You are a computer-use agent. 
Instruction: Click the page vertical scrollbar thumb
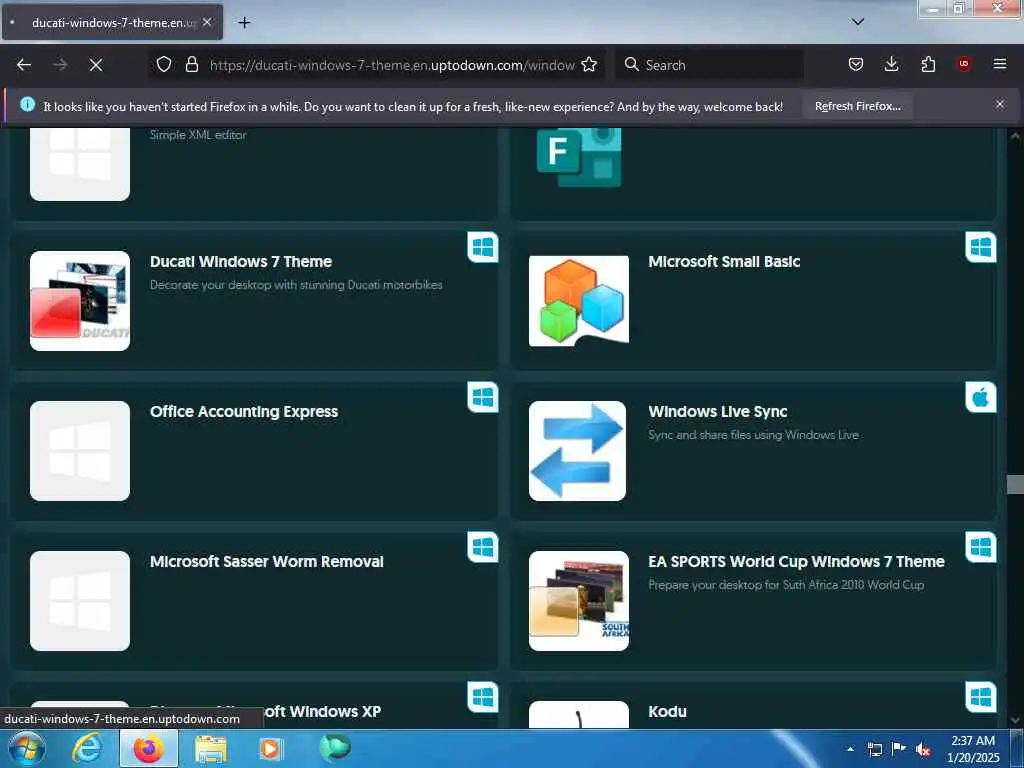[1015, 484]
